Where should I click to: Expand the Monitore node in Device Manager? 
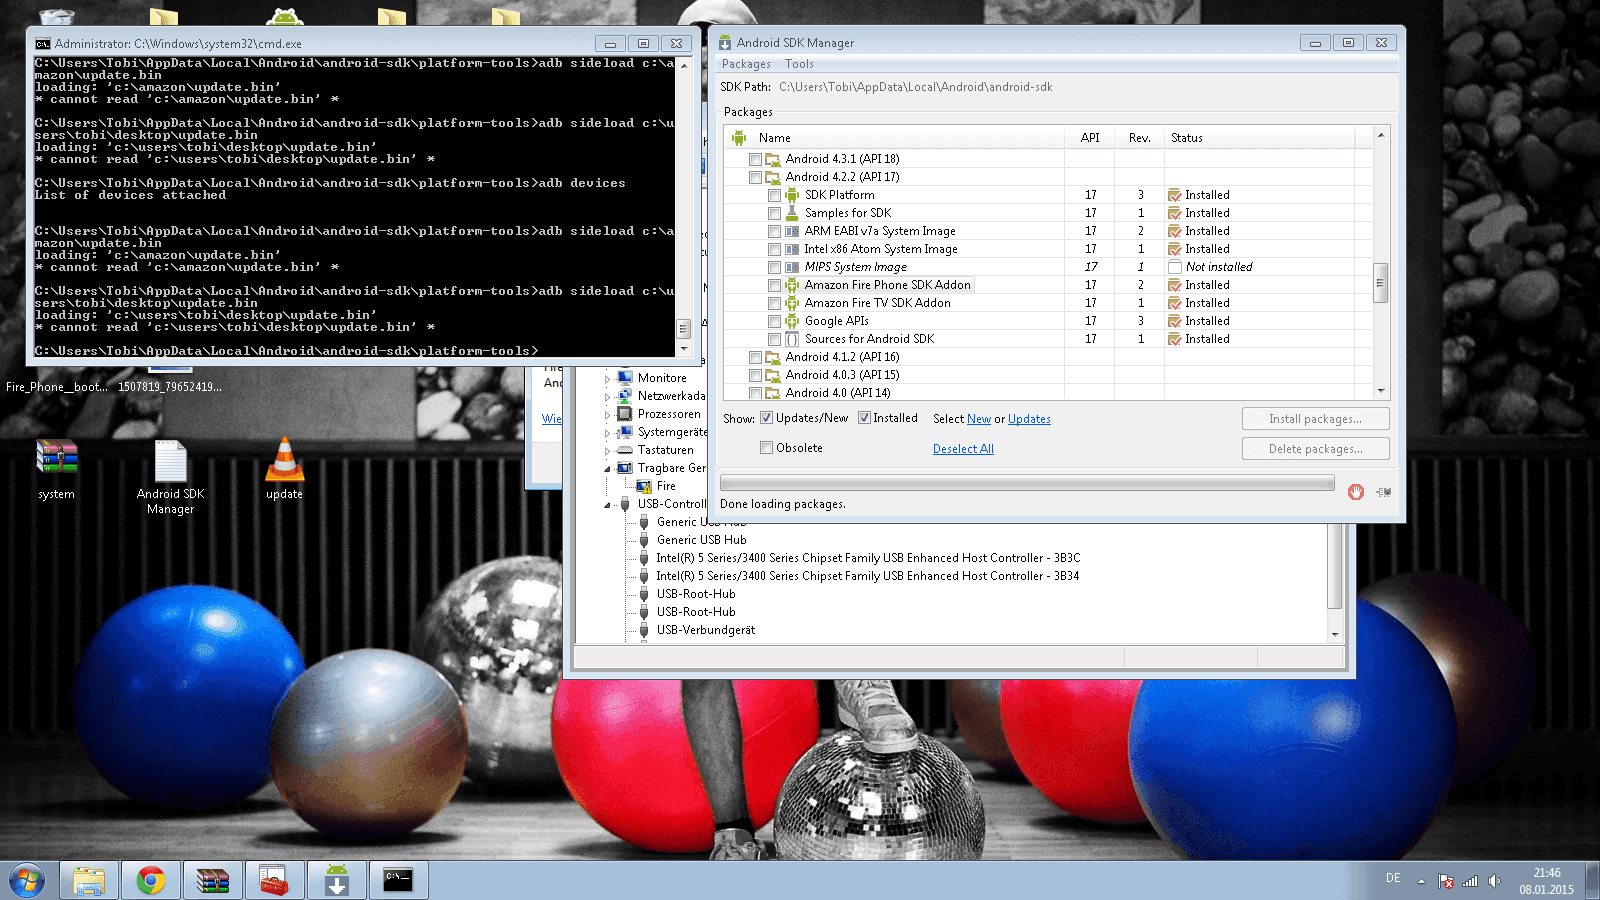tap(607, 379)
